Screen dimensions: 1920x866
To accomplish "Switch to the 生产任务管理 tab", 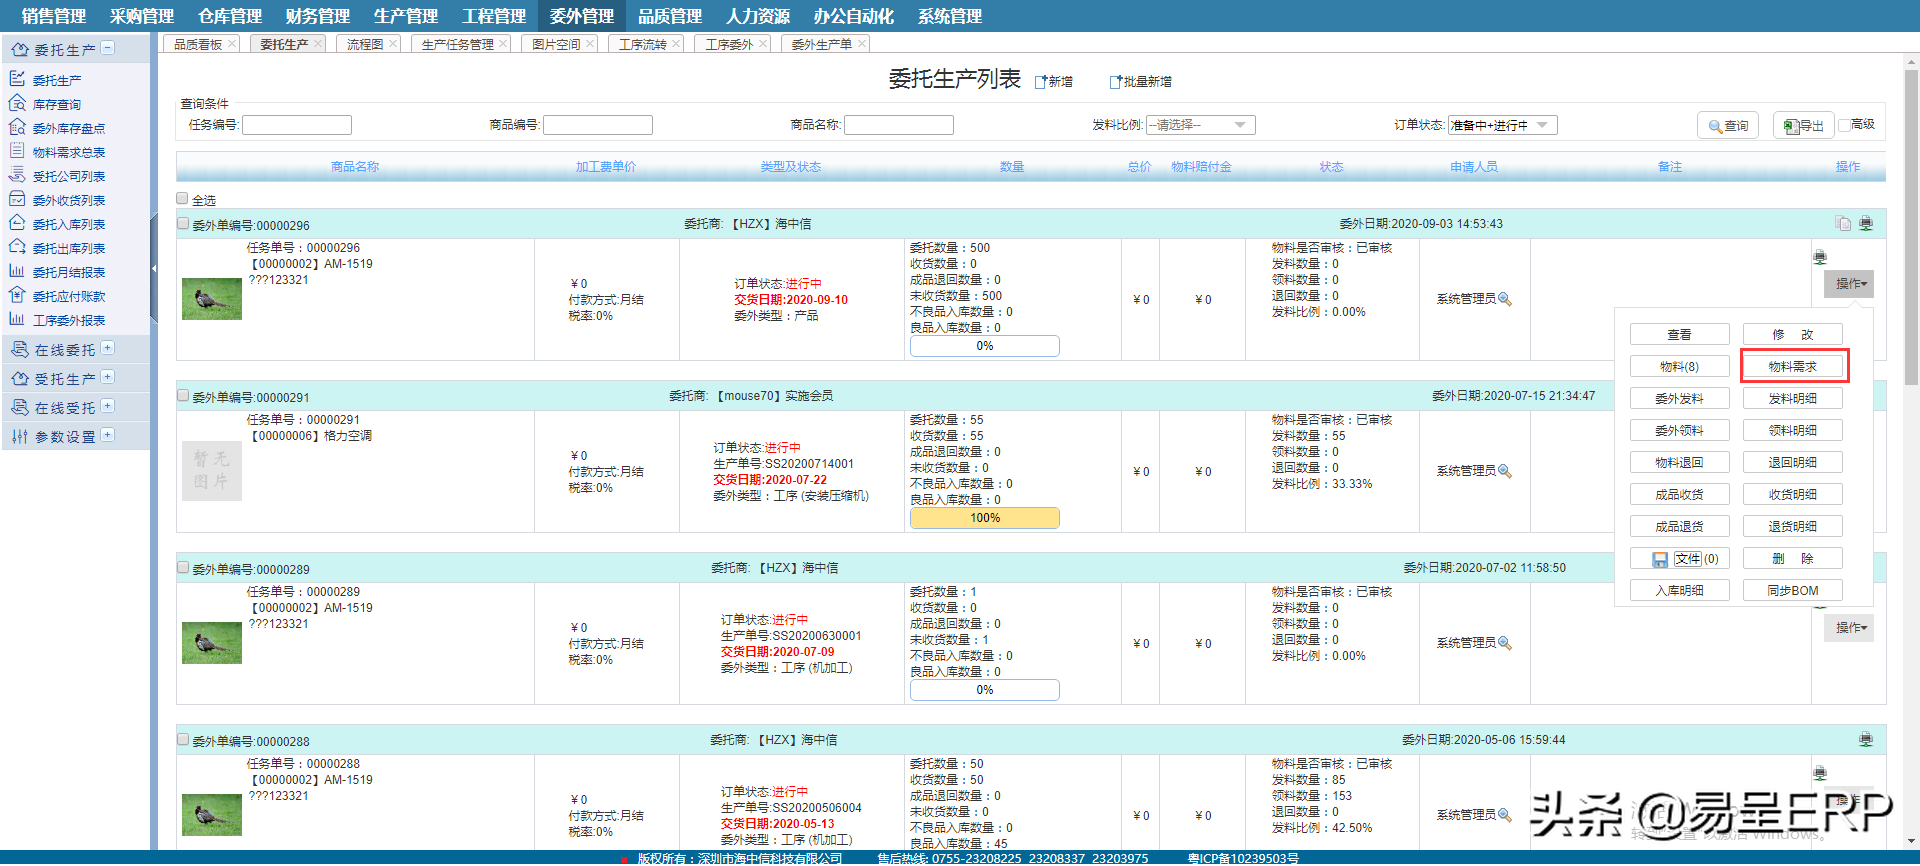I will click(457, 44).
